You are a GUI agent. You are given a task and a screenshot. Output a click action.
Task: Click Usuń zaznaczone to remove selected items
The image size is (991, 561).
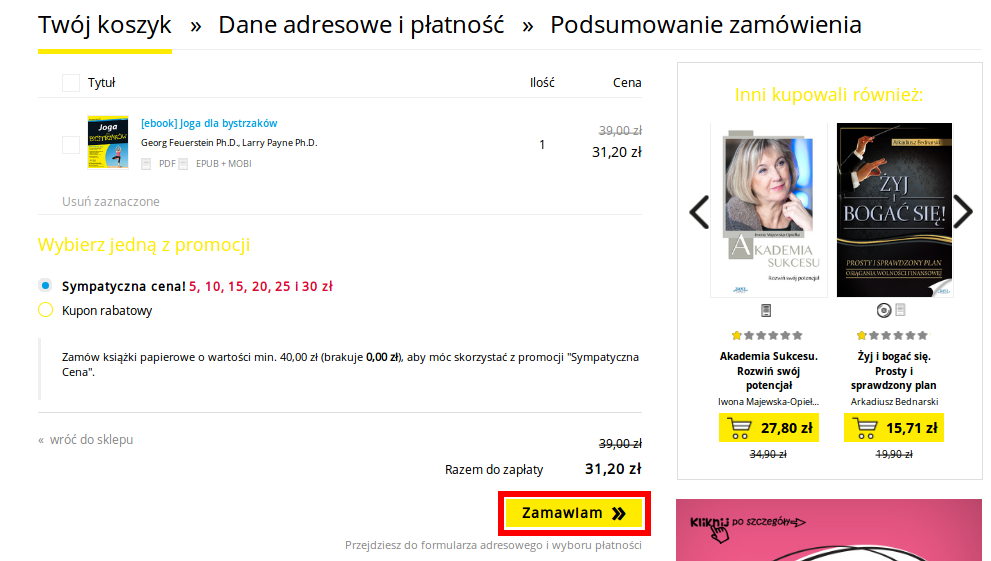(111, 202)
